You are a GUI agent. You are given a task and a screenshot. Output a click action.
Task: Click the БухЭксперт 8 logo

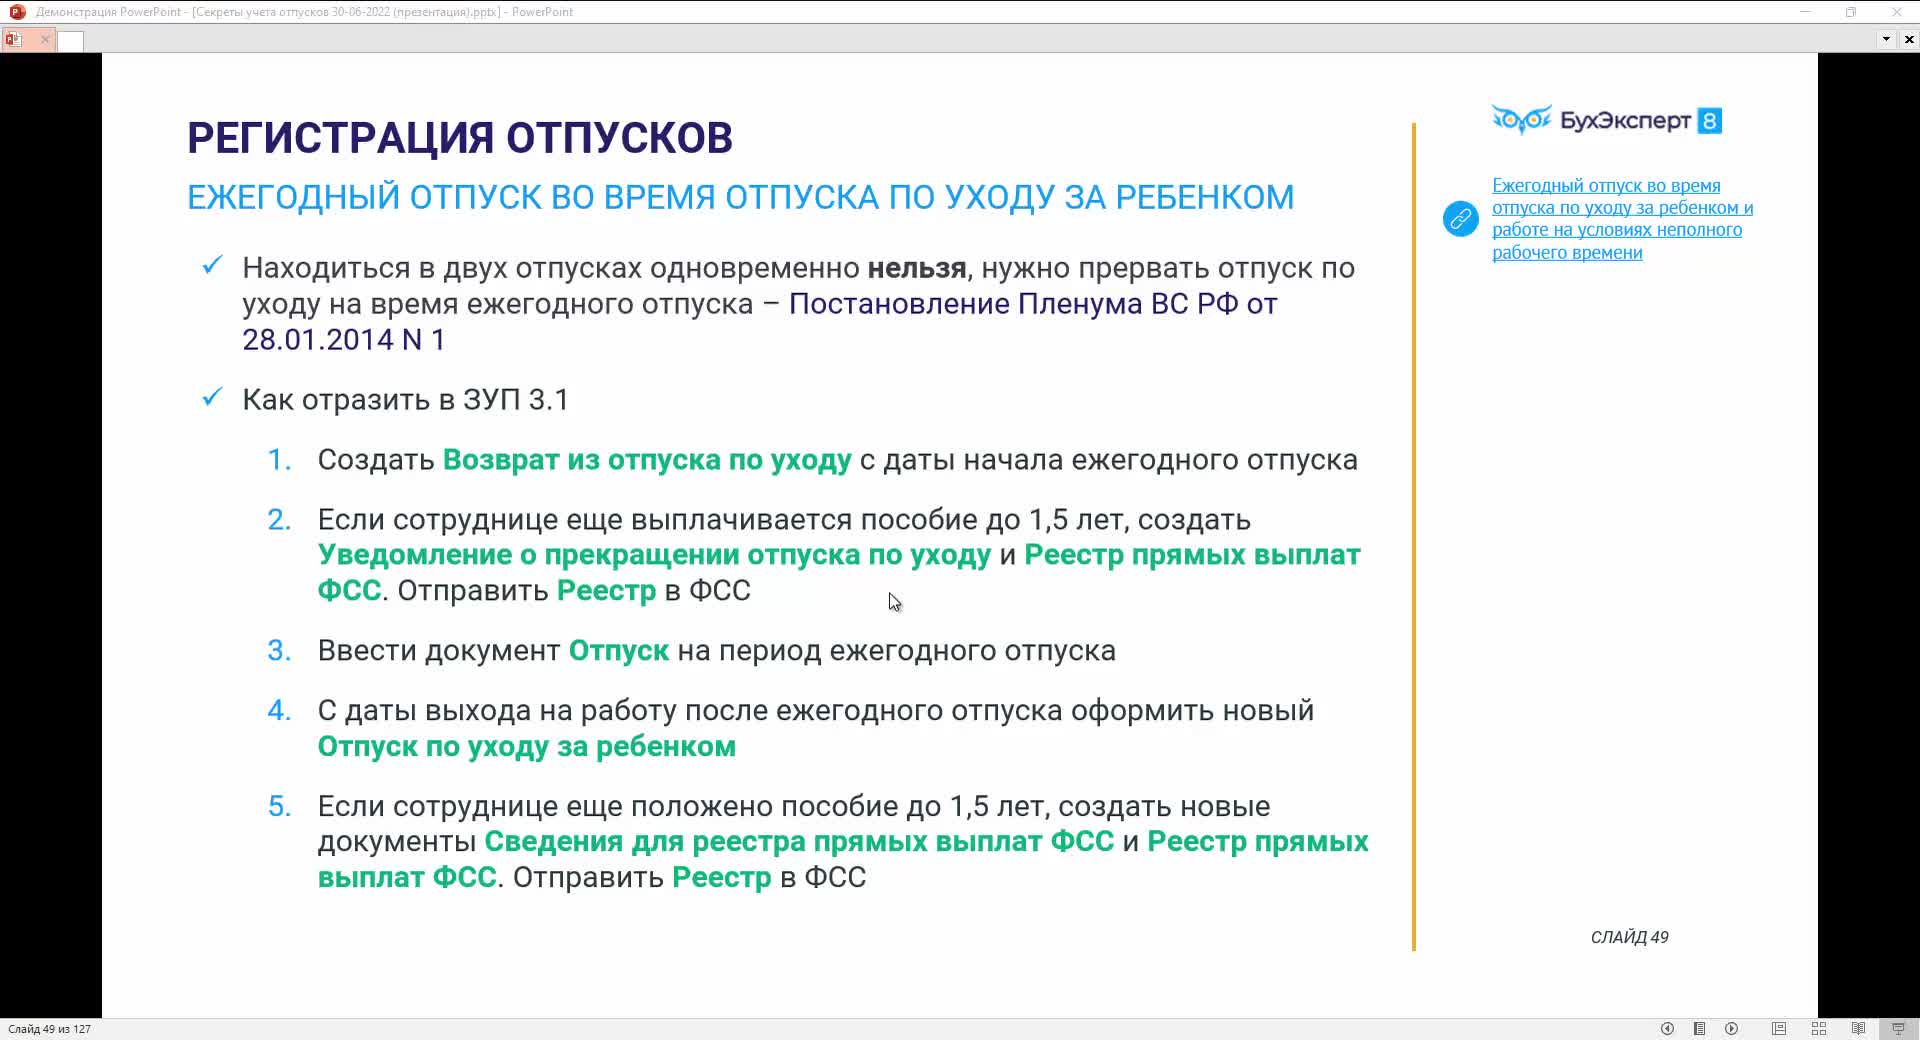pos(1606,121)
